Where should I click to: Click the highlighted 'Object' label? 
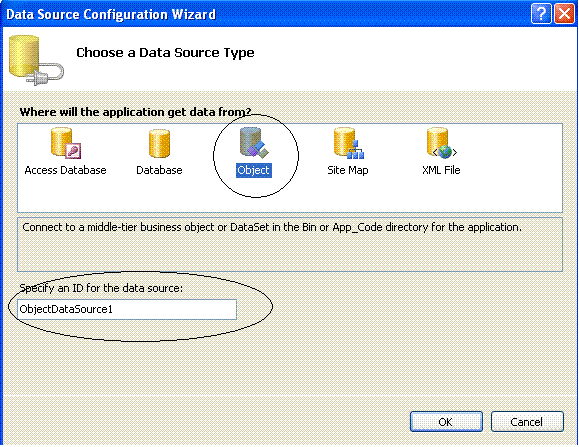click(254, 170)
